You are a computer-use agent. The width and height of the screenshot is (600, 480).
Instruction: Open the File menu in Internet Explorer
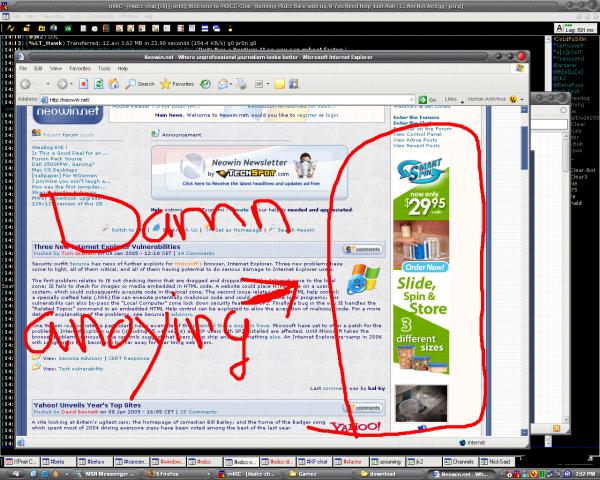coord(23,69)
